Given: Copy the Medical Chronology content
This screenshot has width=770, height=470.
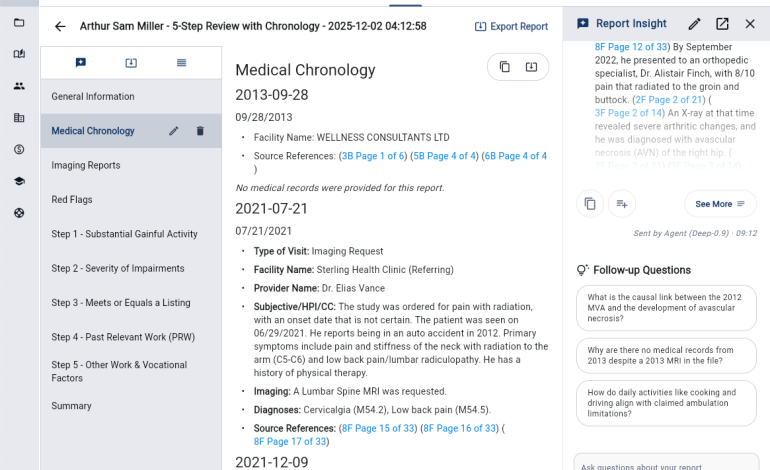Looking at the screenshot, I should click(505, 67).
